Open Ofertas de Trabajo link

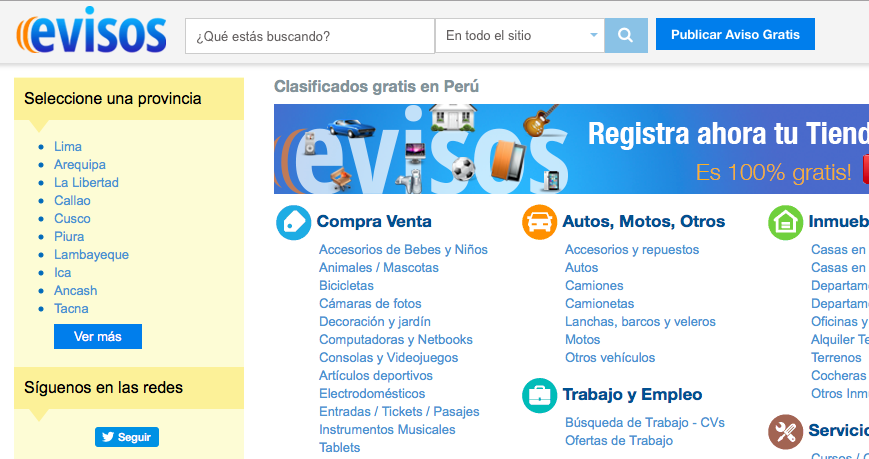pos(618,441)
